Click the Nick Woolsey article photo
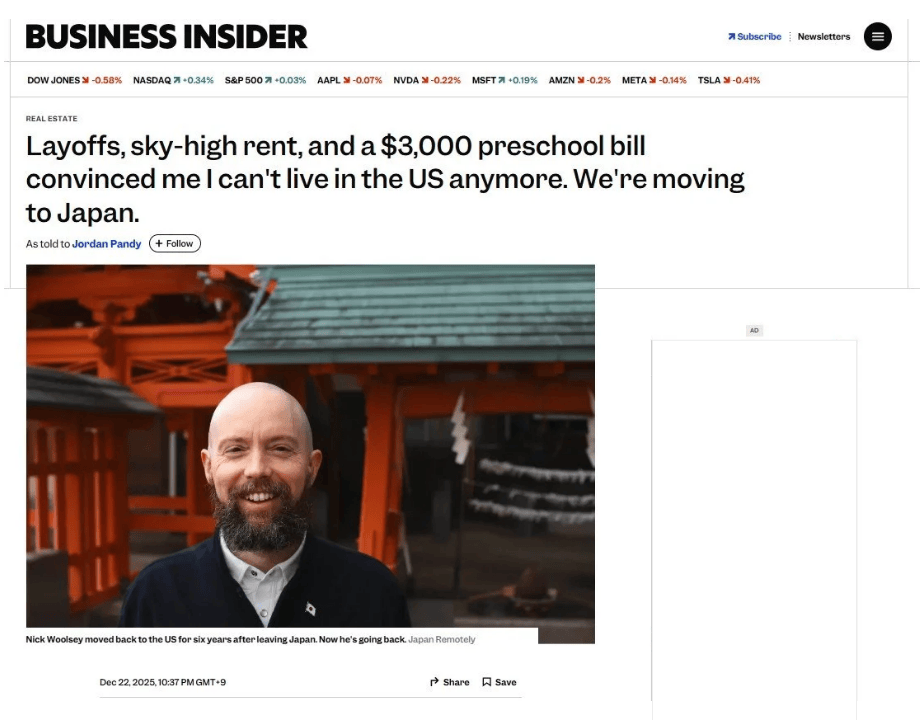The height and width of the screenshot is (720, 920). (x=310, y=446)
